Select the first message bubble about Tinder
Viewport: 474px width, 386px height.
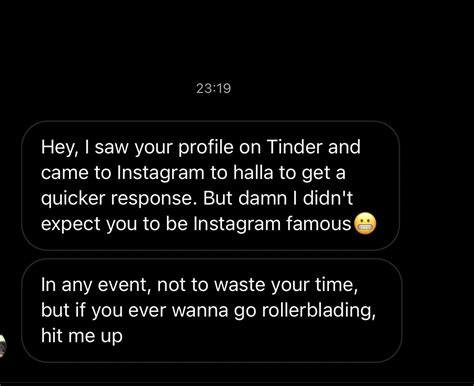(x=210, y=185)
